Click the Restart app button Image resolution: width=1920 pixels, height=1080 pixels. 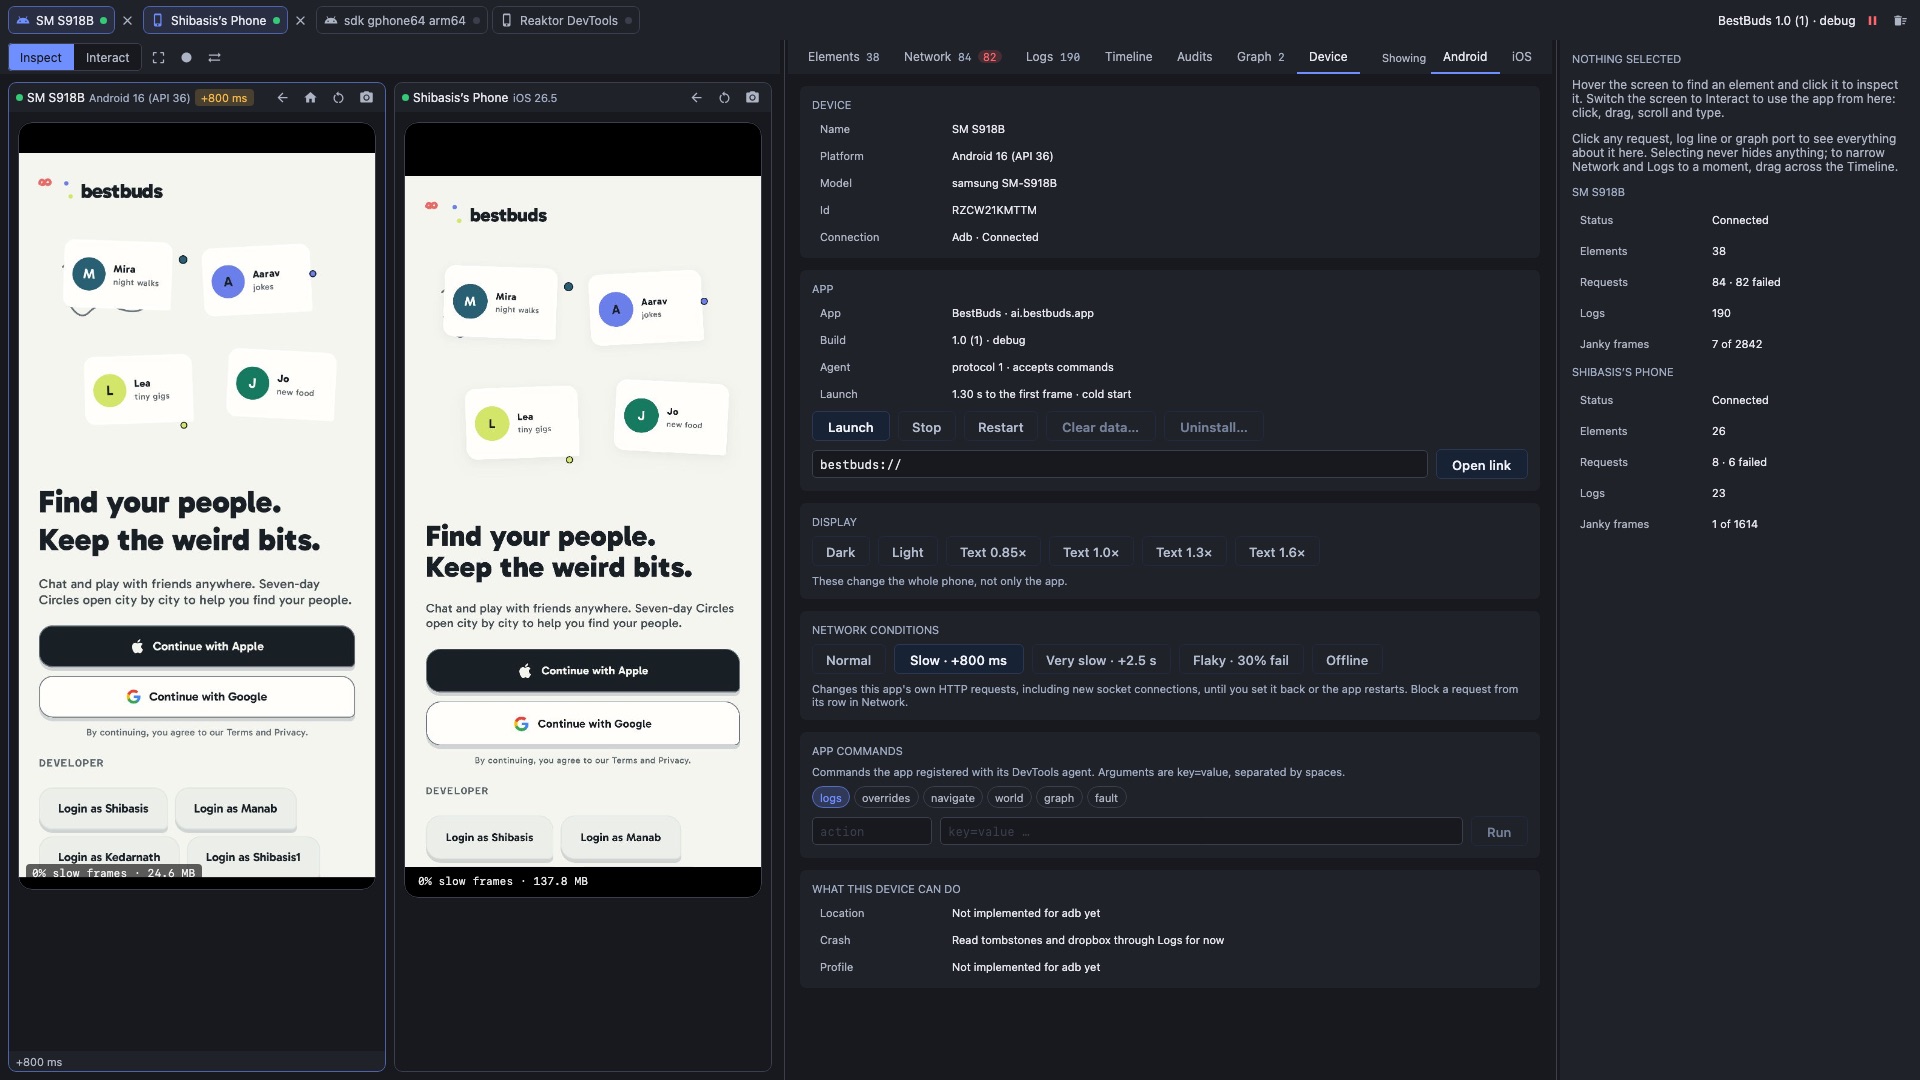pyautogui.click(x=1000, y=427)
